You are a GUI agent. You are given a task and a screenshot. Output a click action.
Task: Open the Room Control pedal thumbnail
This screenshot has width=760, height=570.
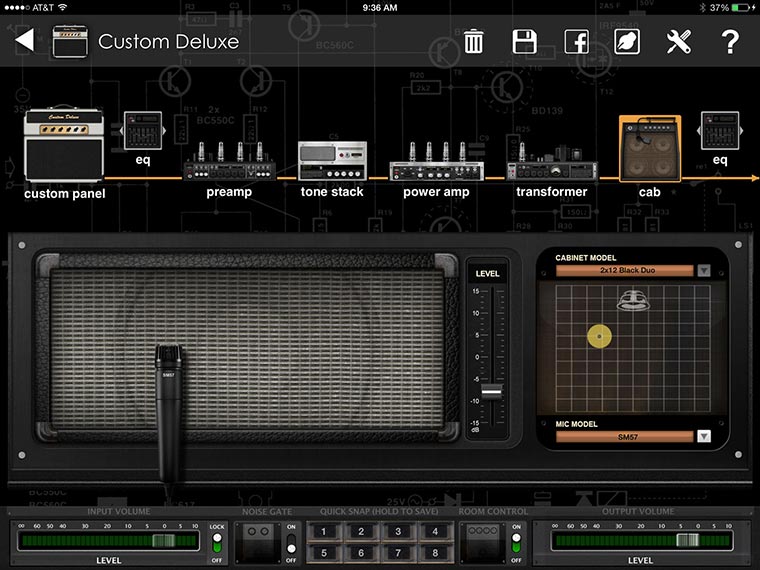[x=483, y=542]
